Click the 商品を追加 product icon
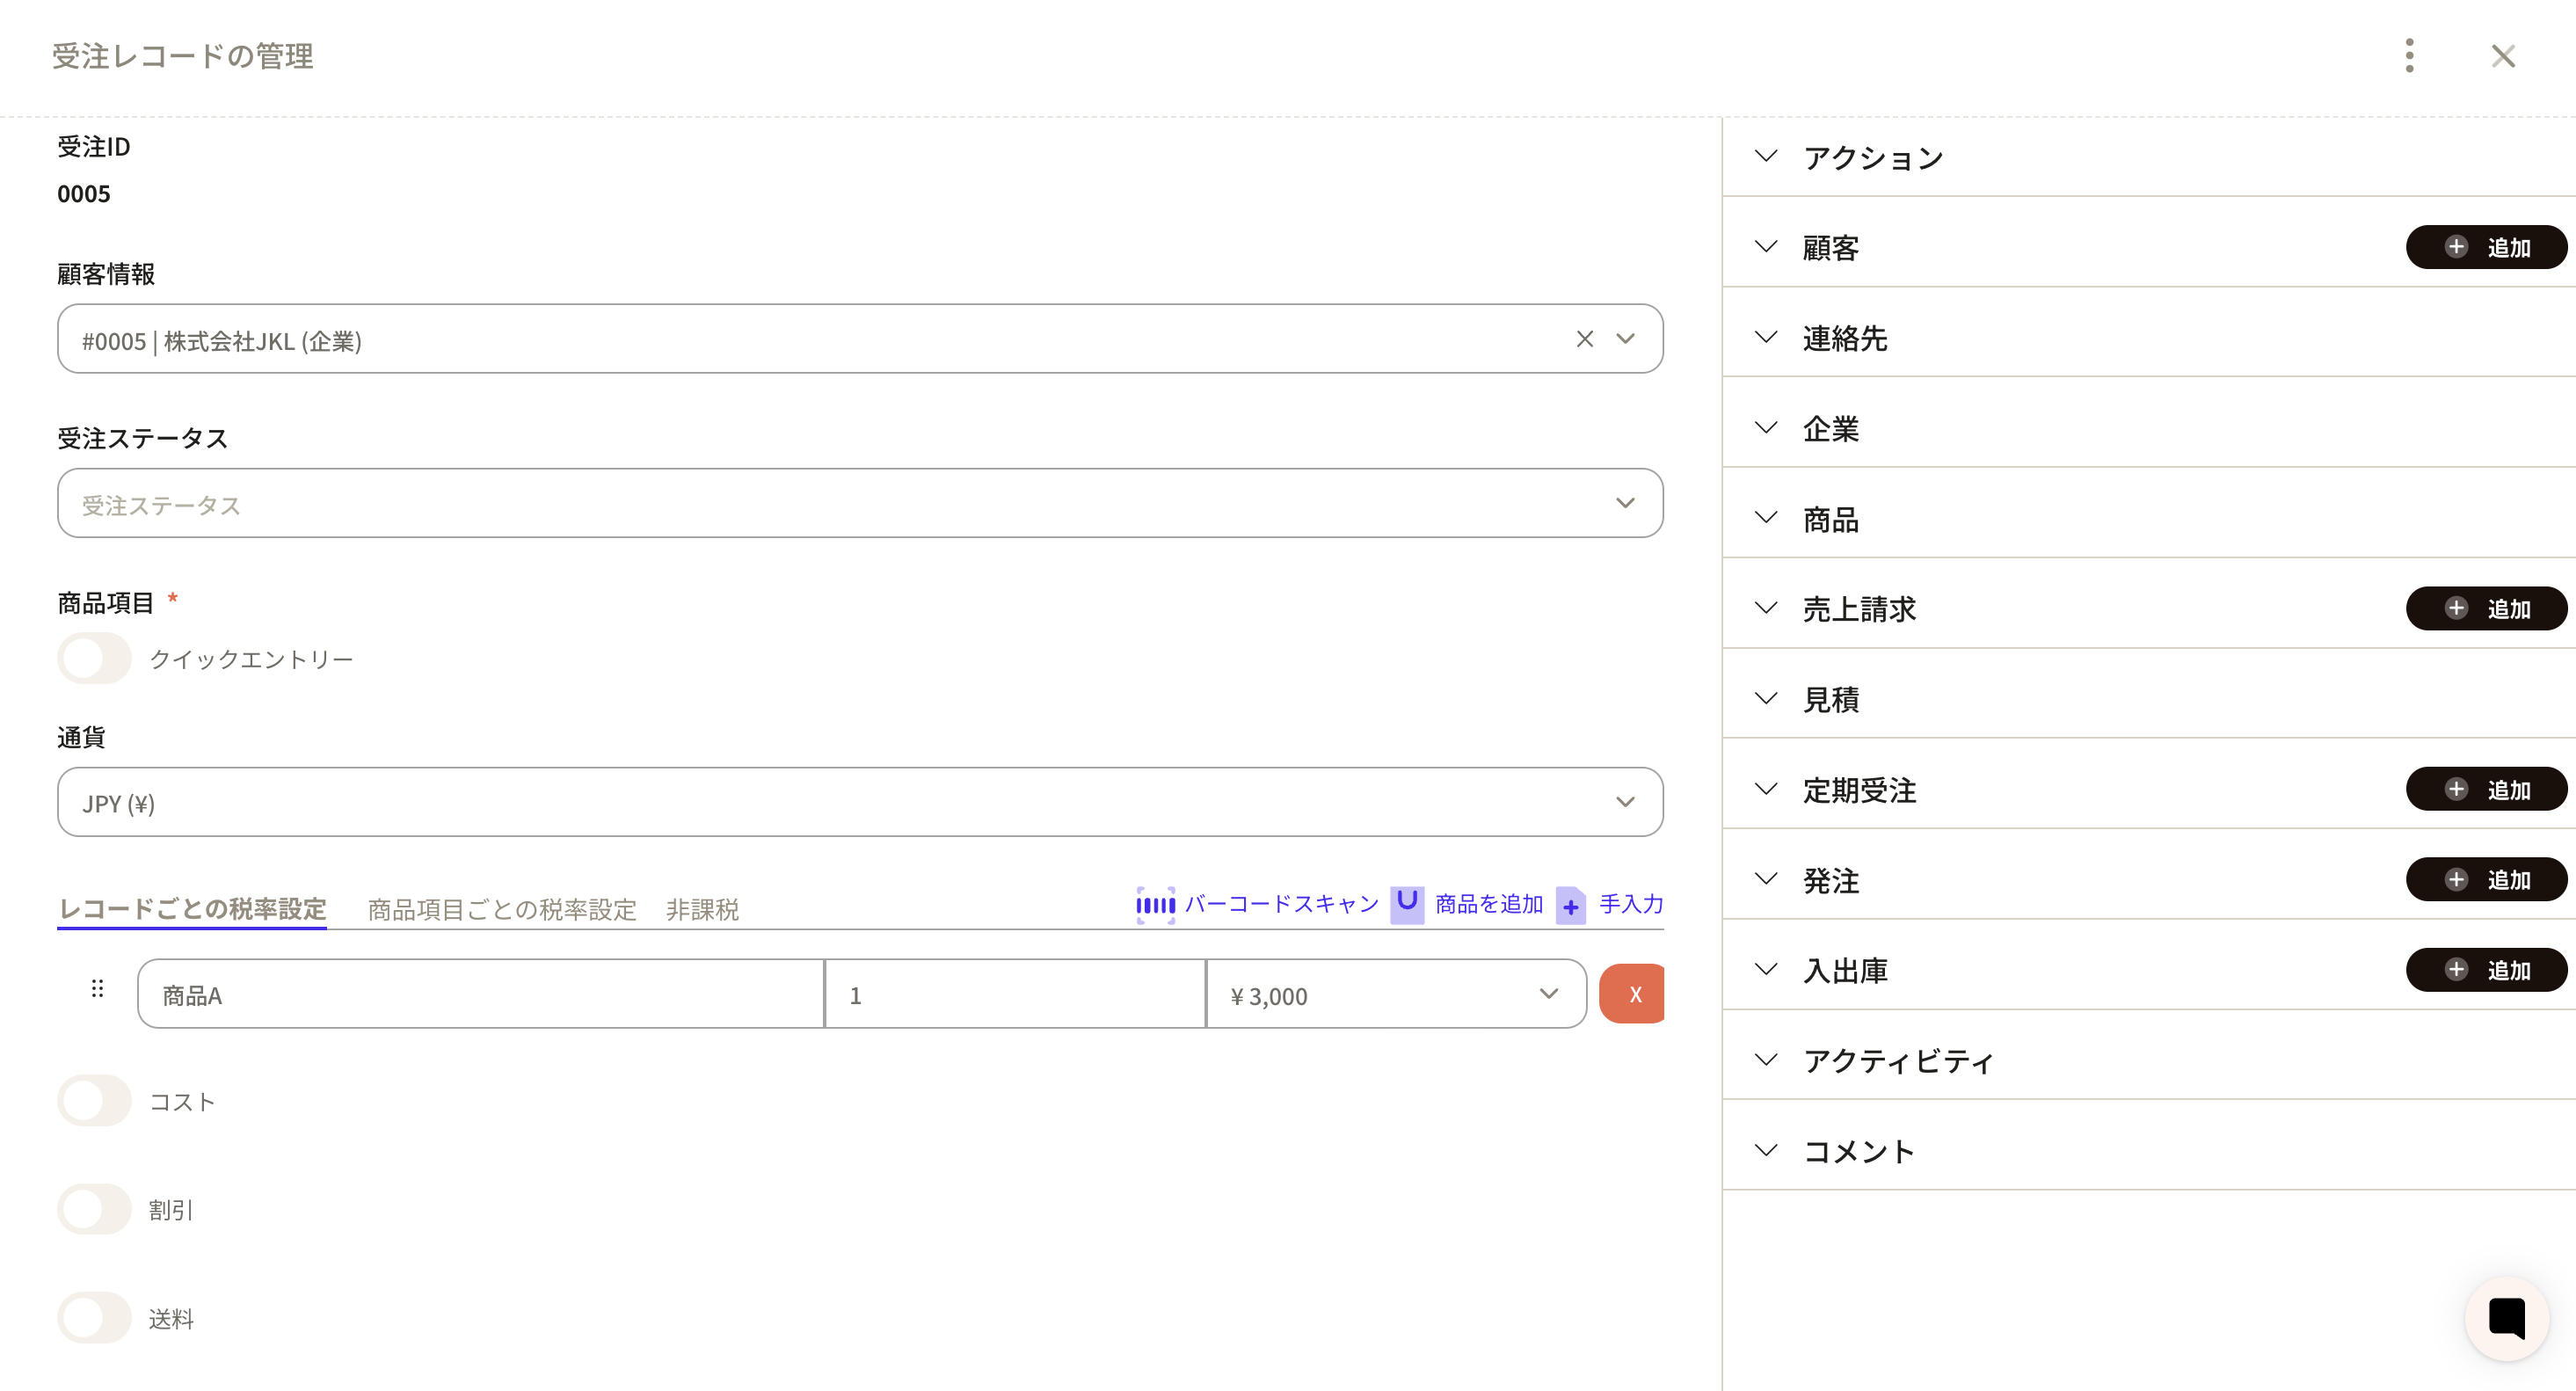 [x=1406, y=904]
